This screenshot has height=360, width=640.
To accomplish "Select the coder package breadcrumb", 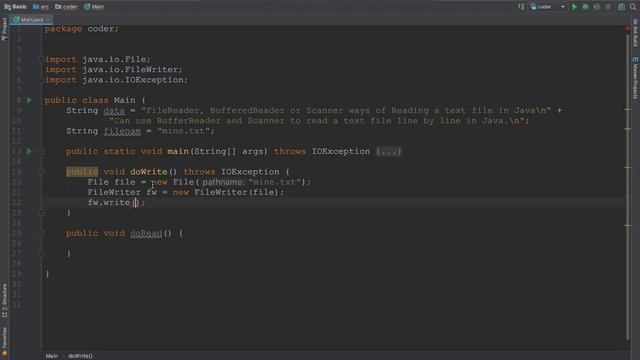I will pyautogui.click(x=66, y=7).
